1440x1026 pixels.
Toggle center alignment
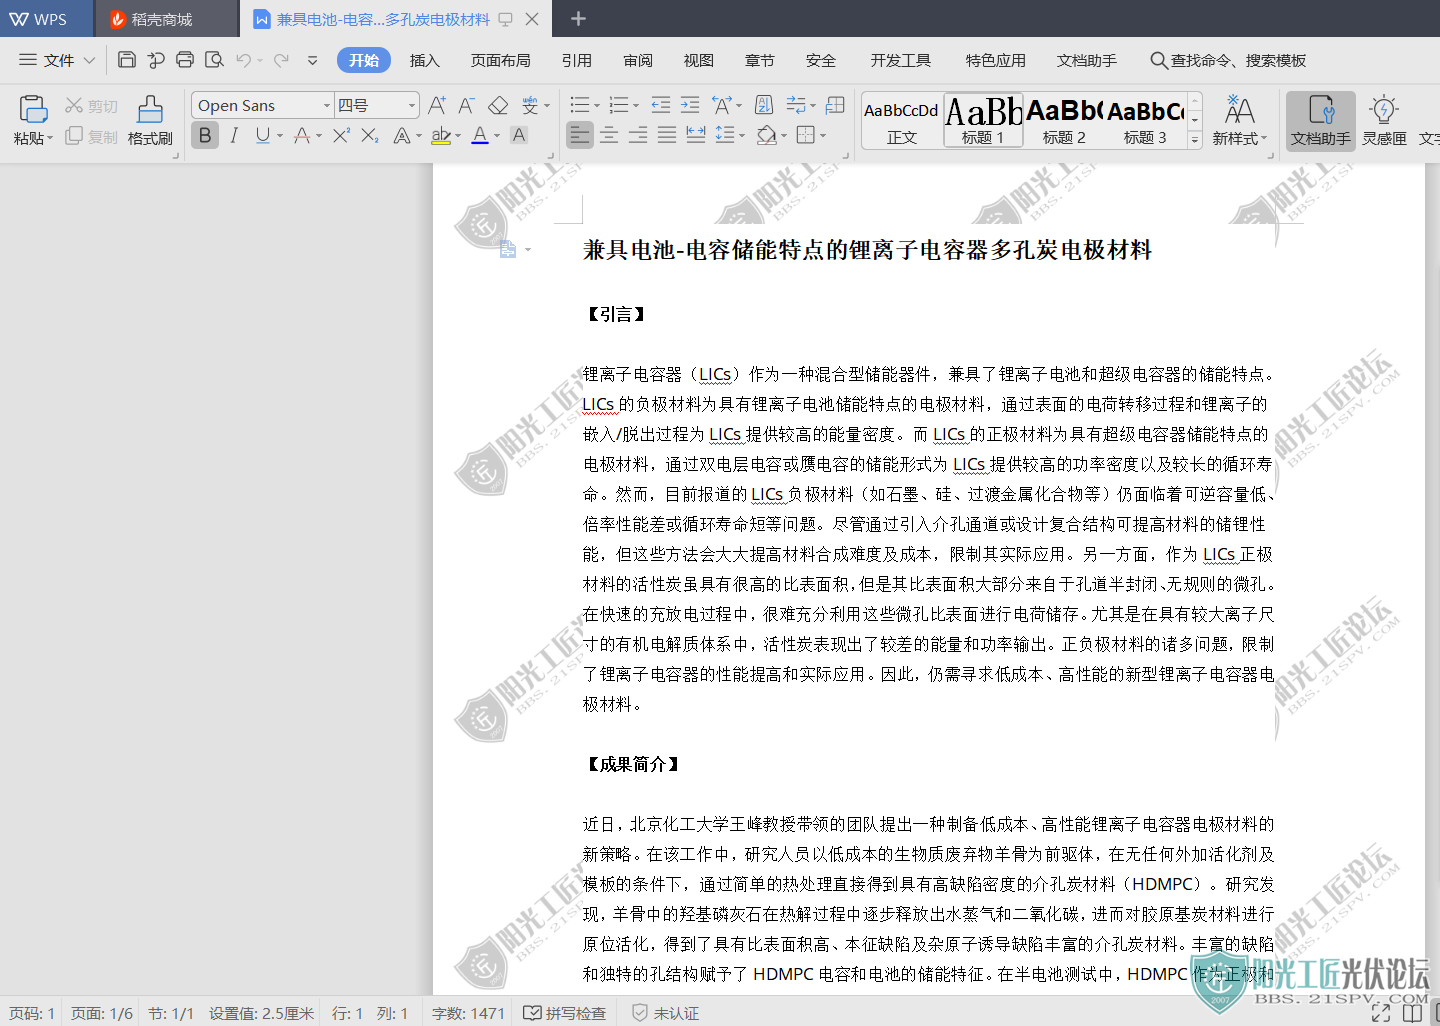609,135
